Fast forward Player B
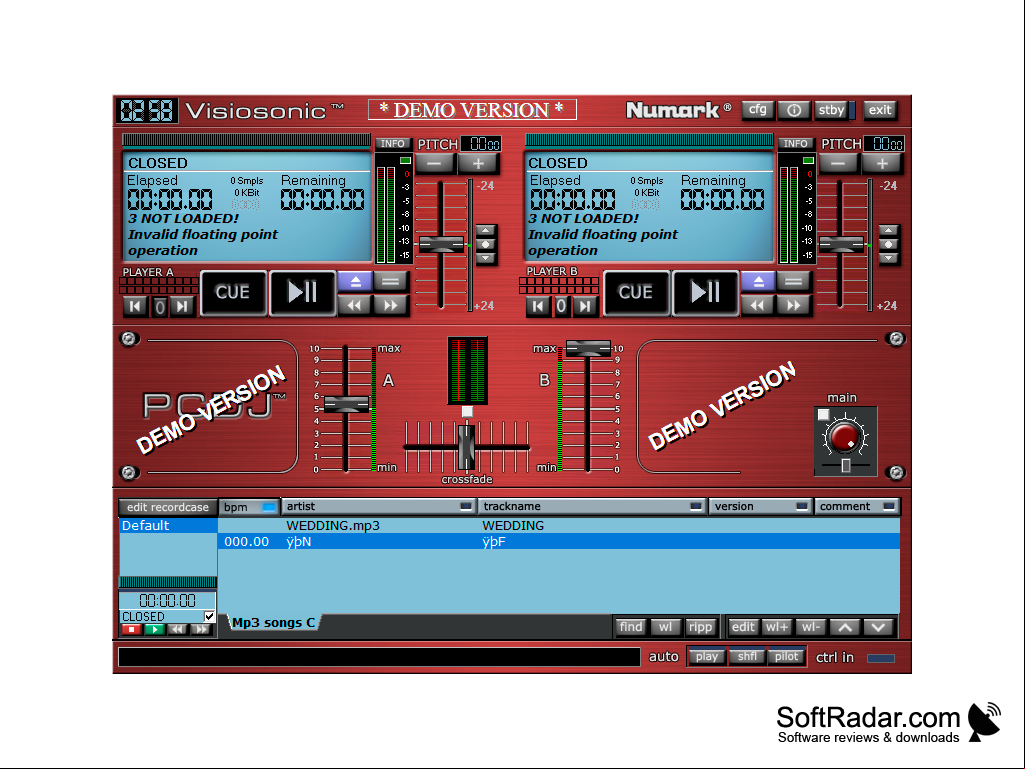Image resolution: width=1025 pixels, height=769 pixels. (x=794, y=305)
